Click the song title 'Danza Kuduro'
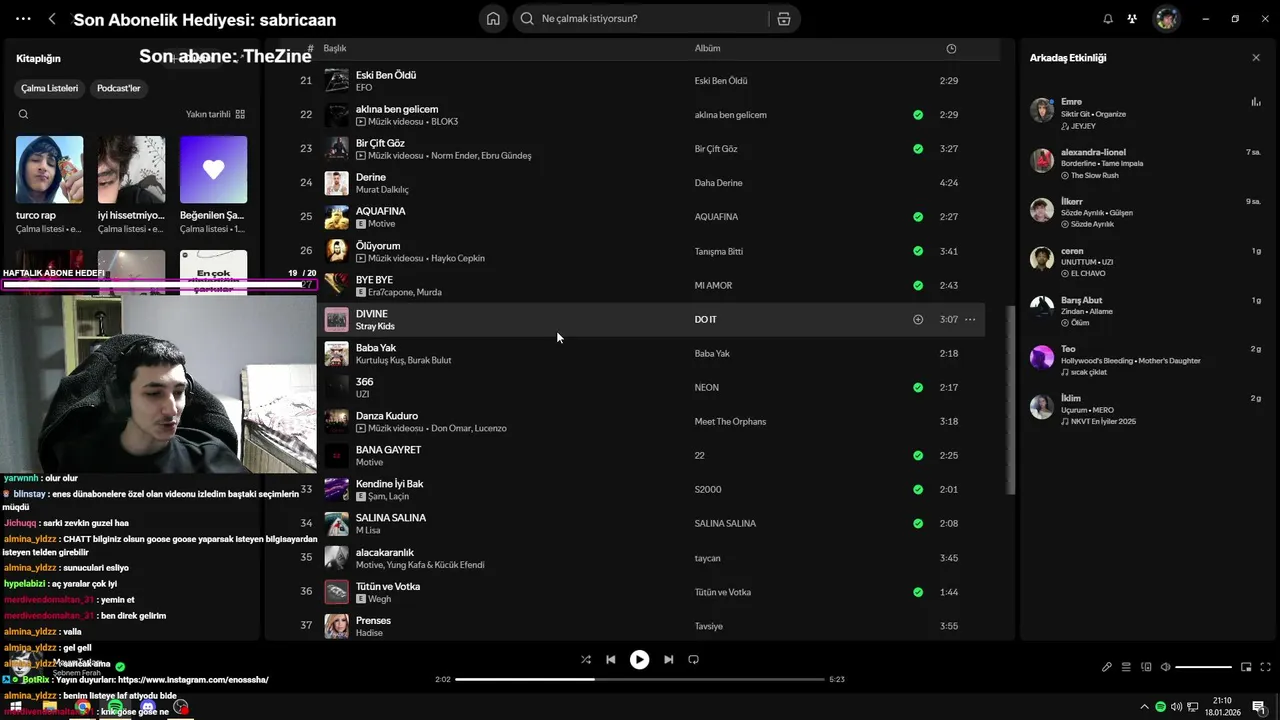 (387, 415)
